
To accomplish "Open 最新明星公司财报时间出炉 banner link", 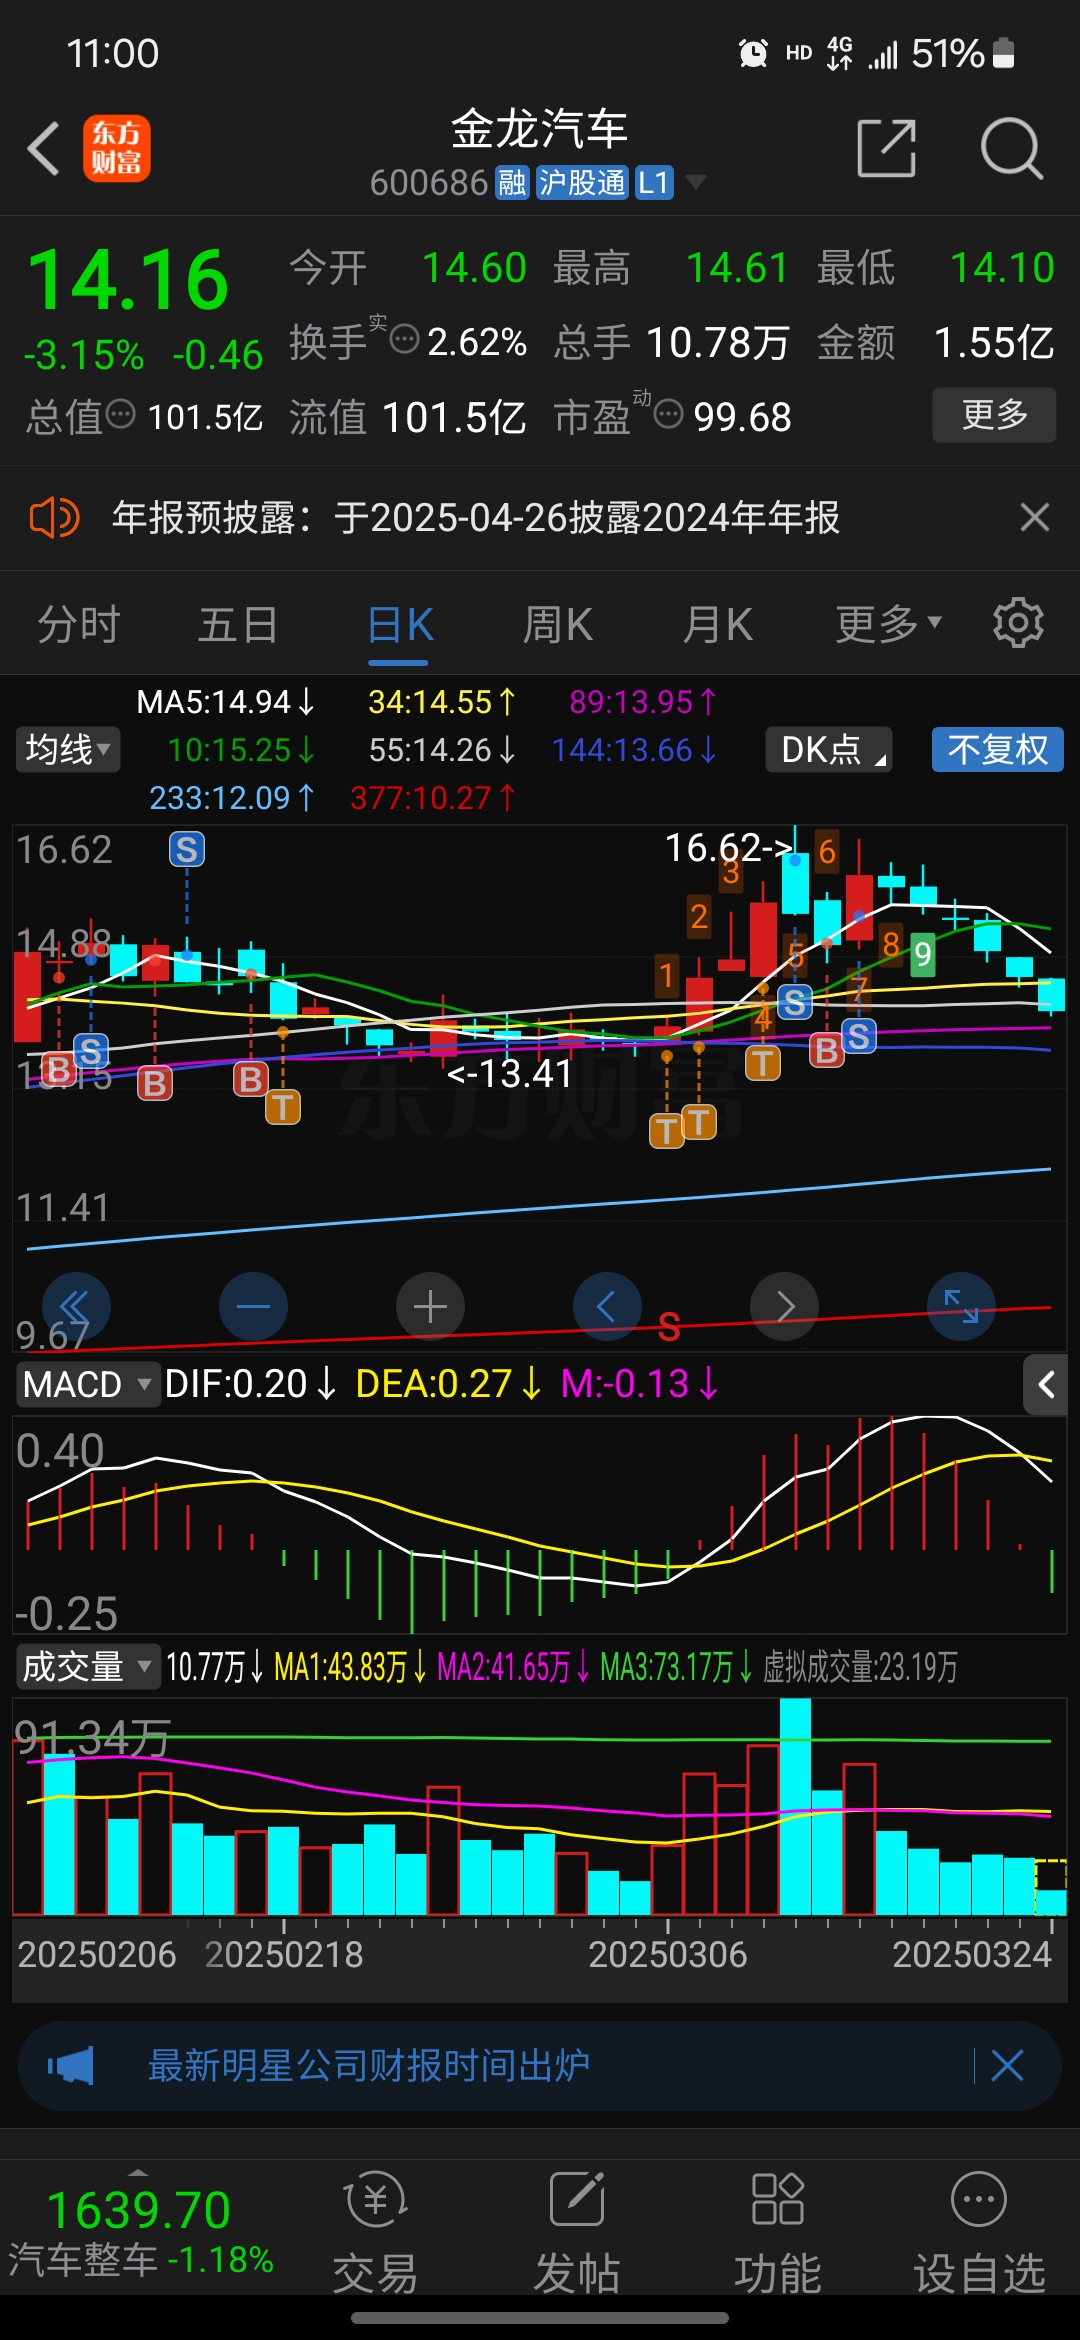I will click(x=368, y=2065).
